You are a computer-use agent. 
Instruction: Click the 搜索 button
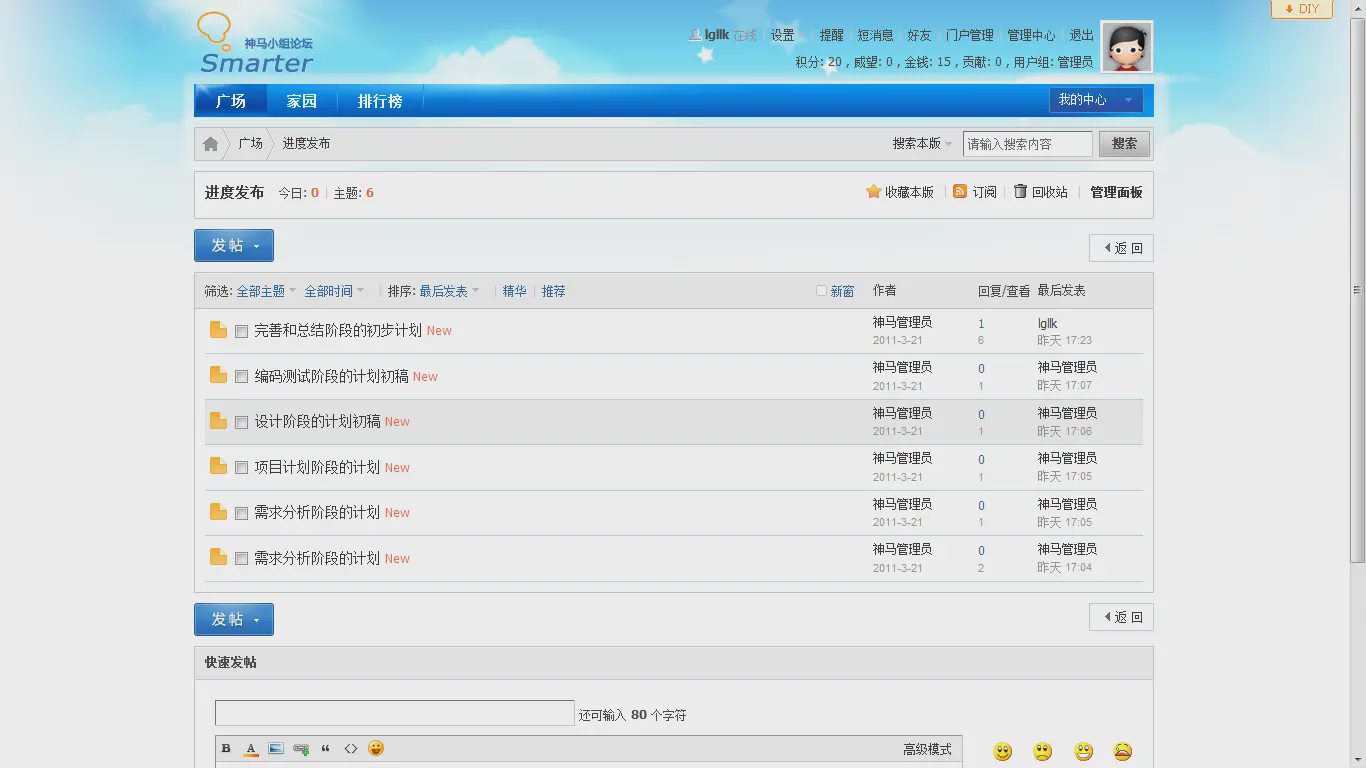click(1124, 144)
